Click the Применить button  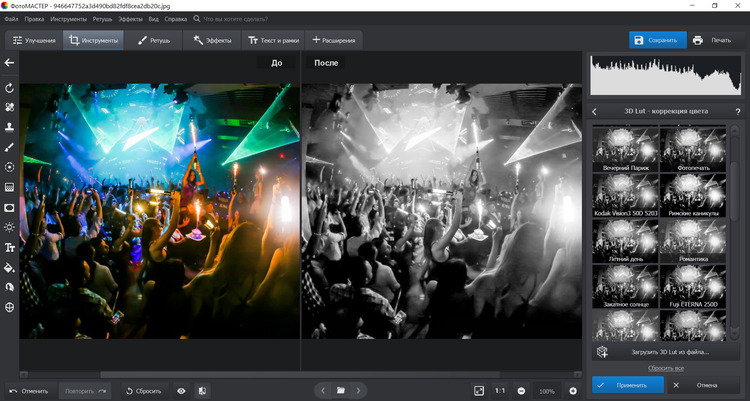626,384
